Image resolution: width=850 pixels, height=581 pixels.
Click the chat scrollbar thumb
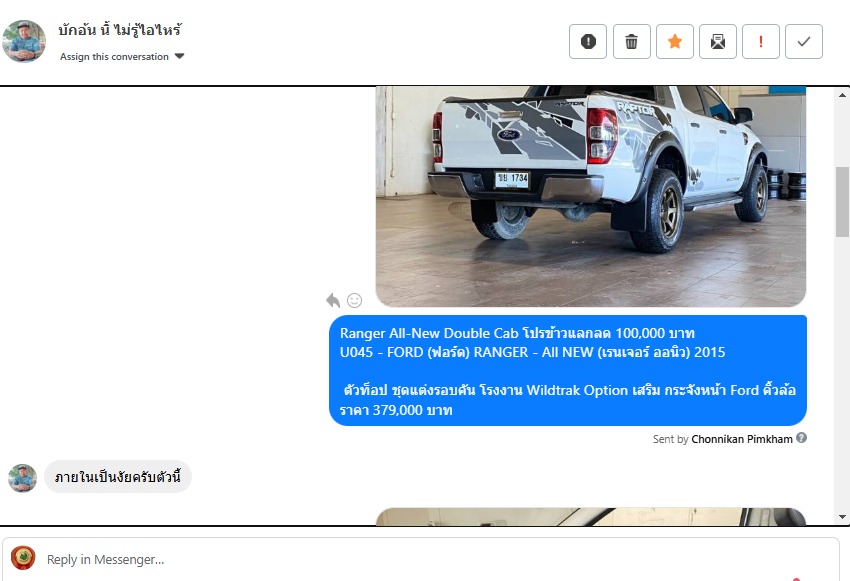point(842,202)
